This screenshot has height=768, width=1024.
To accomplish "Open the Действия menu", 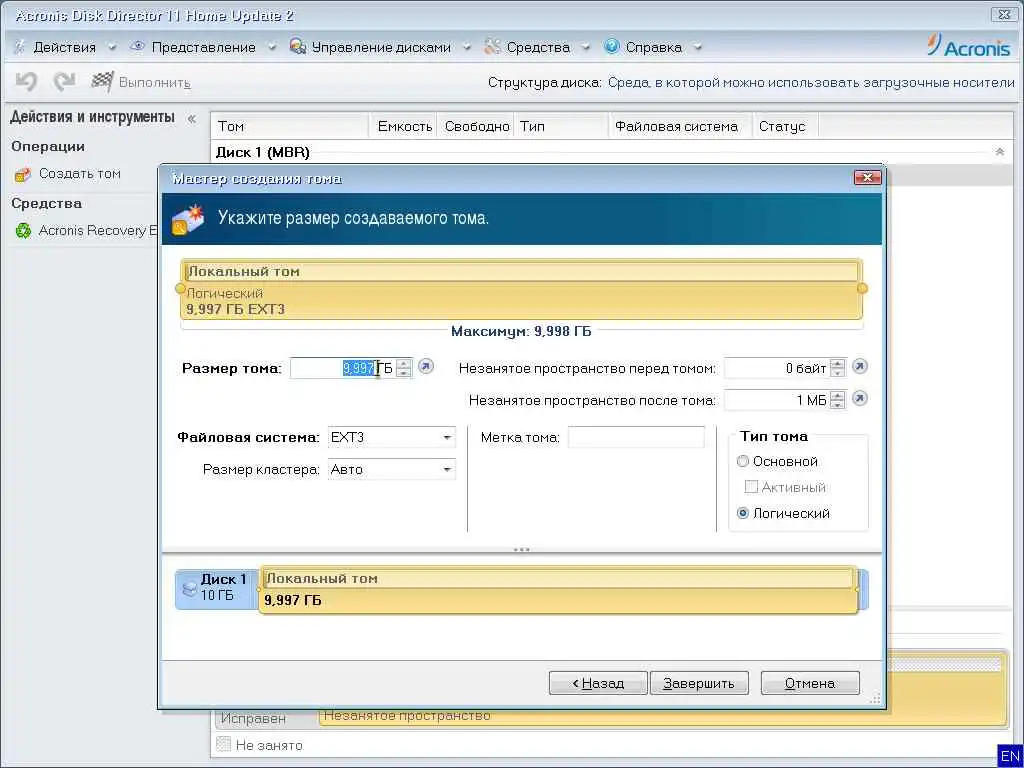I will point(64,47).
